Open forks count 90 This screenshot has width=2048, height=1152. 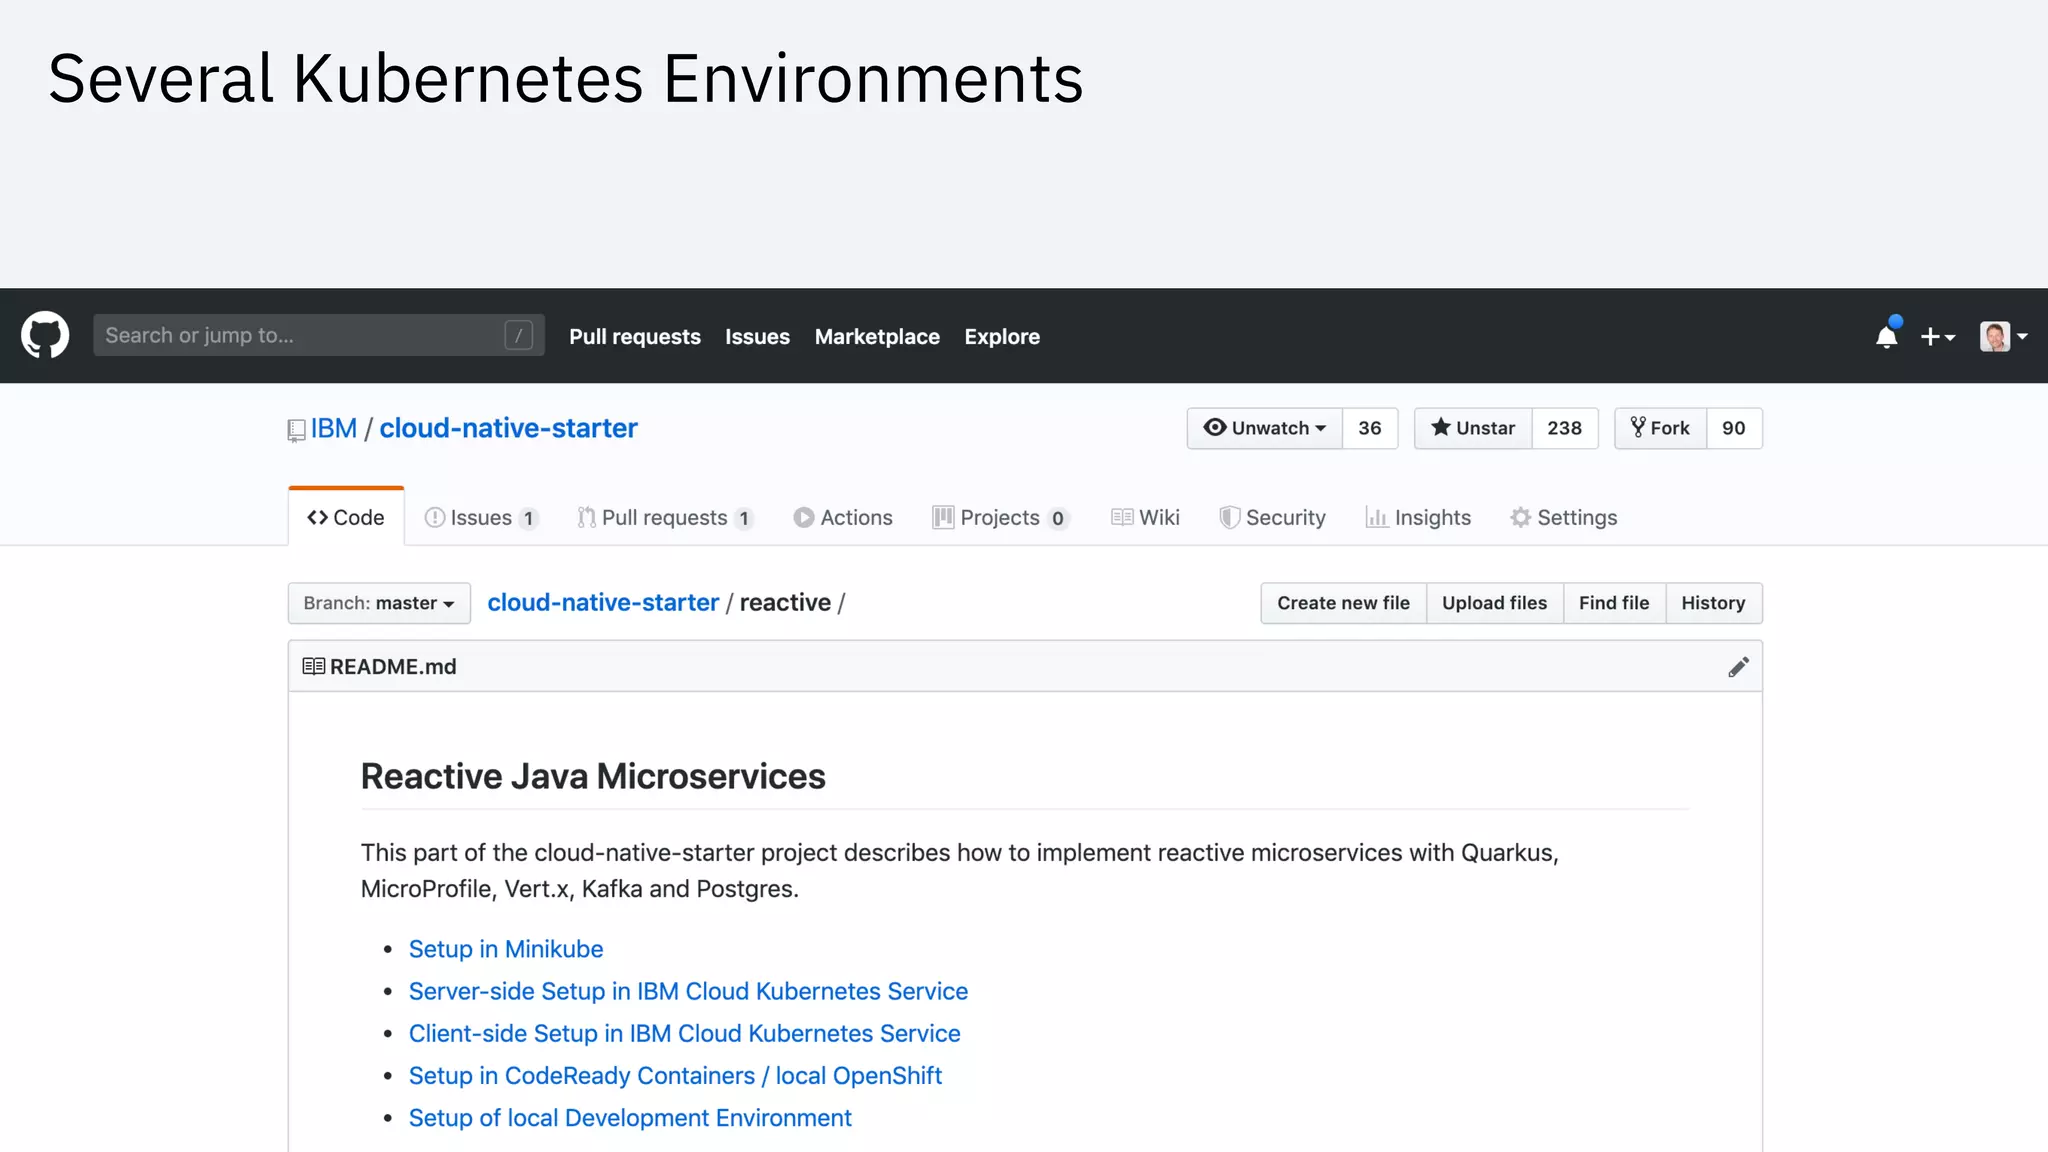pyautogui.click(x=1734, y=428)
